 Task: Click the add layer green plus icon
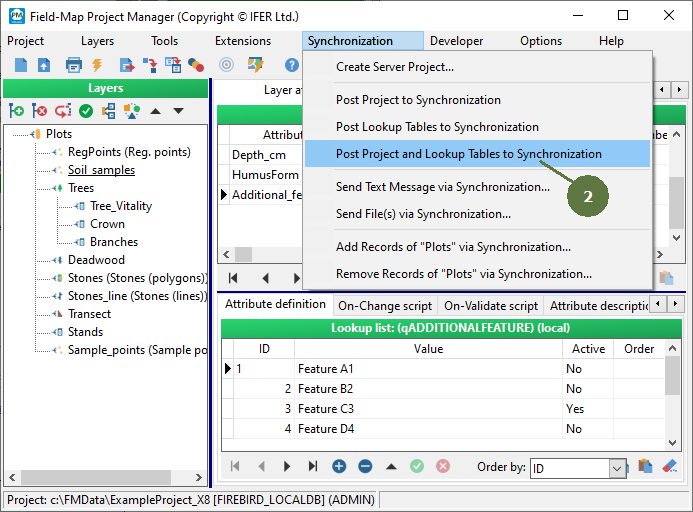pyautogui.click(x=17, y=111)
